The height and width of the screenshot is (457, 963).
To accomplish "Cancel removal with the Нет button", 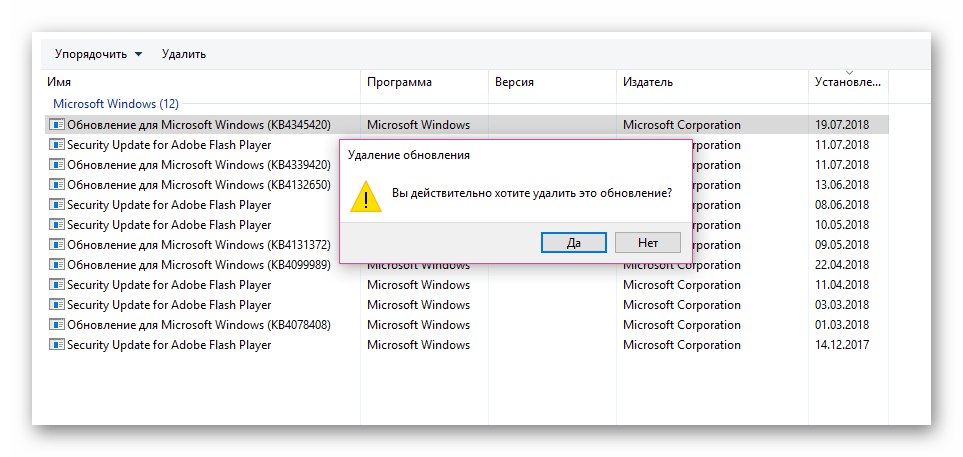I will point(647,243).
